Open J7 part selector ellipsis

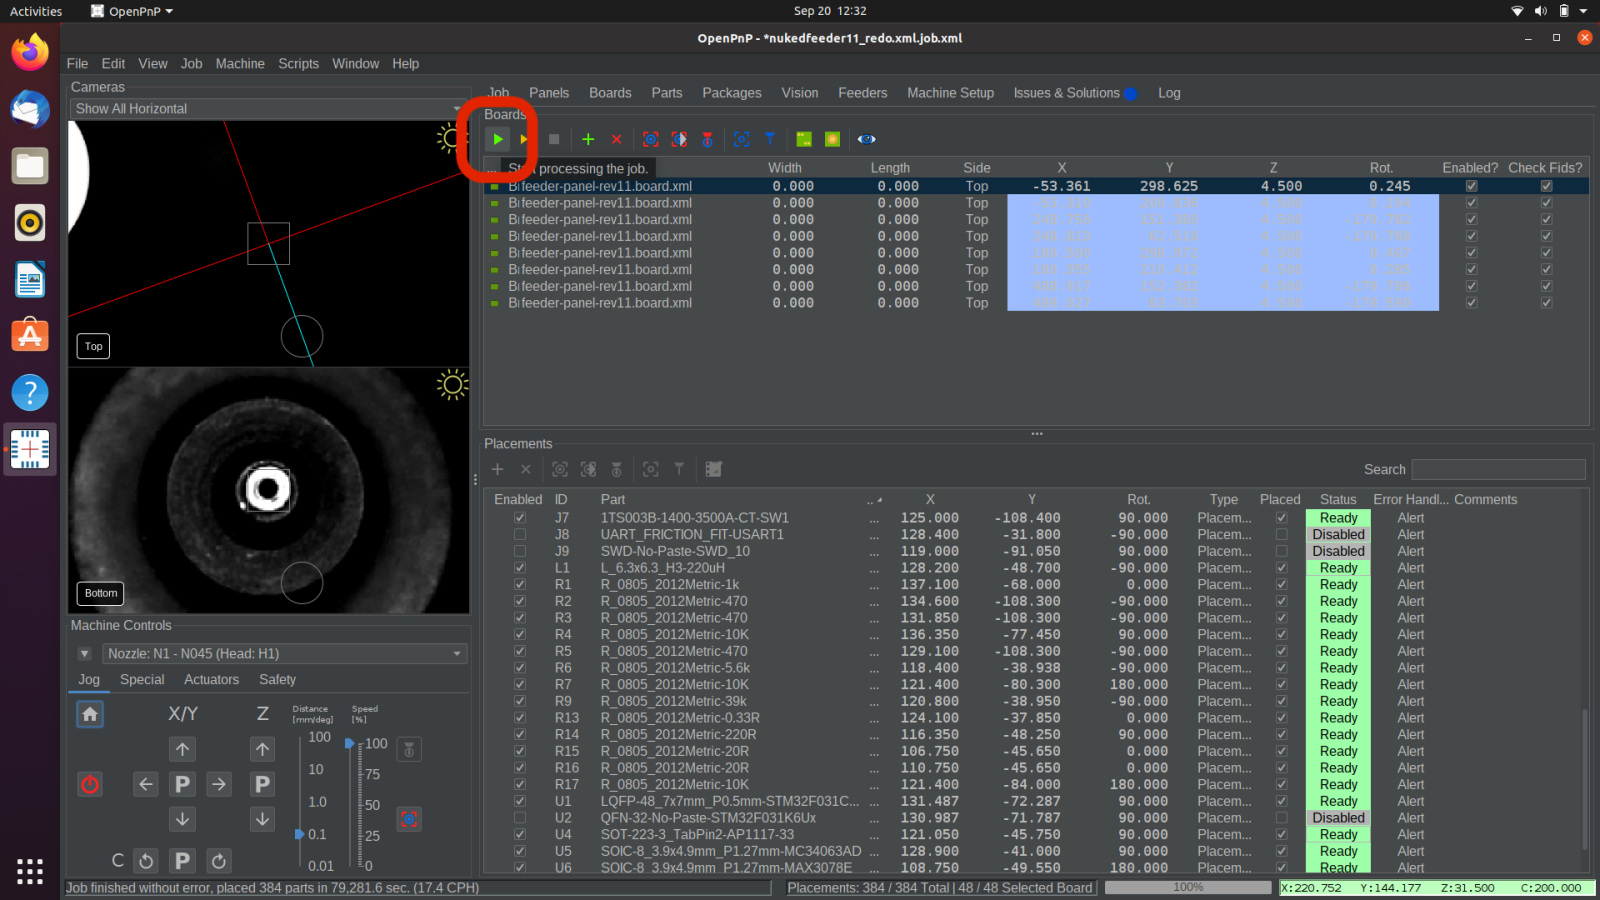(875, 518)
